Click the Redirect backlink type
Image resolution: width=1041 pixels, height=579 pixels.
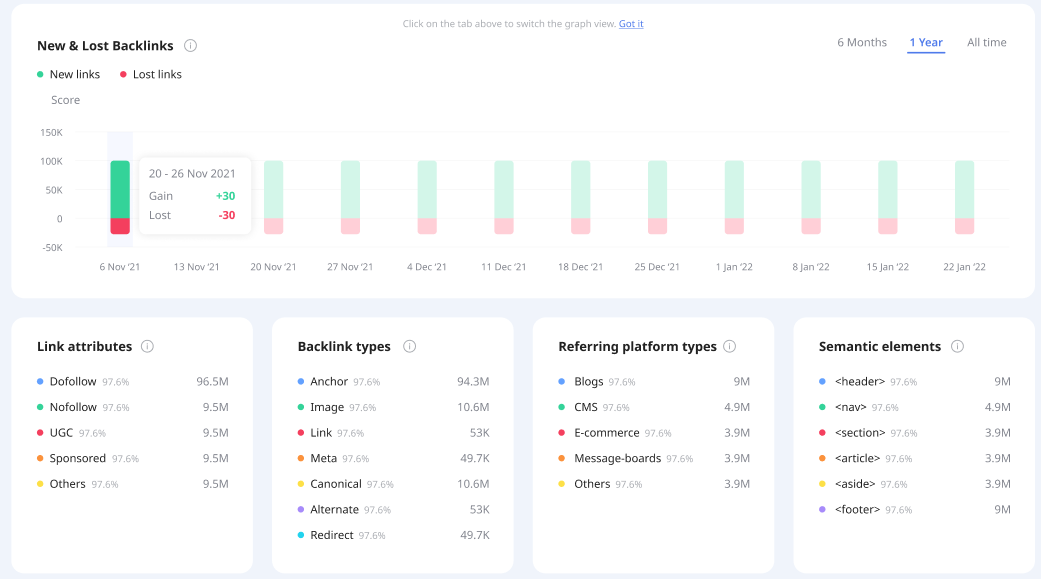pos(394,535)
